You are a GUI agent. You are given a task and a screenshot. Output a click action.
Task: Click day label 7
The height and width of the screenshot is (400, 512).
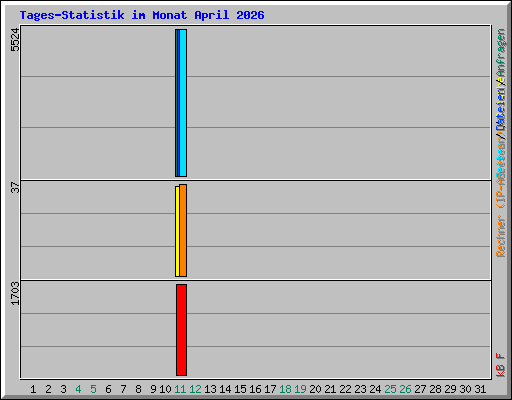click(123, 389)
